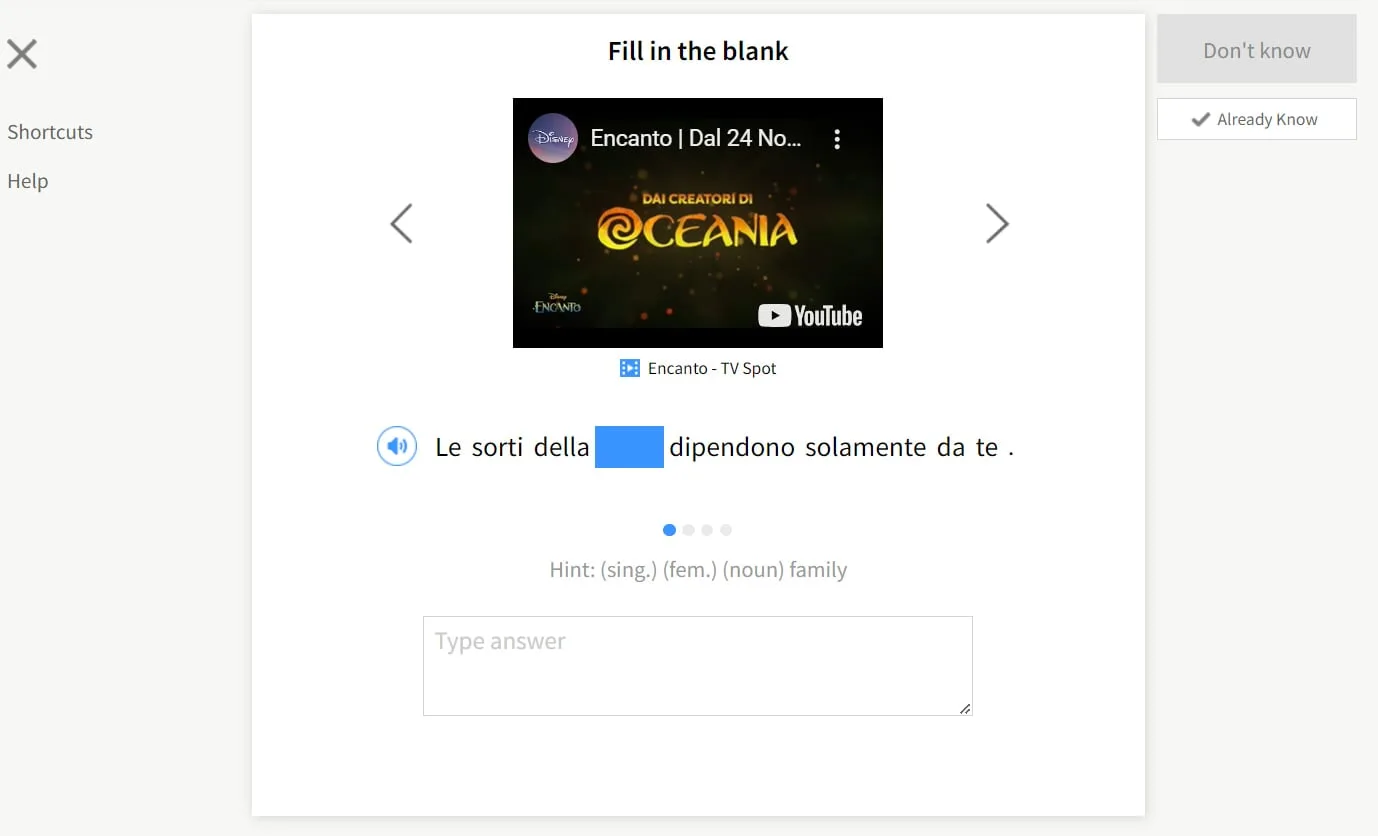Click the blue blank in the sentence

(629, 446)
